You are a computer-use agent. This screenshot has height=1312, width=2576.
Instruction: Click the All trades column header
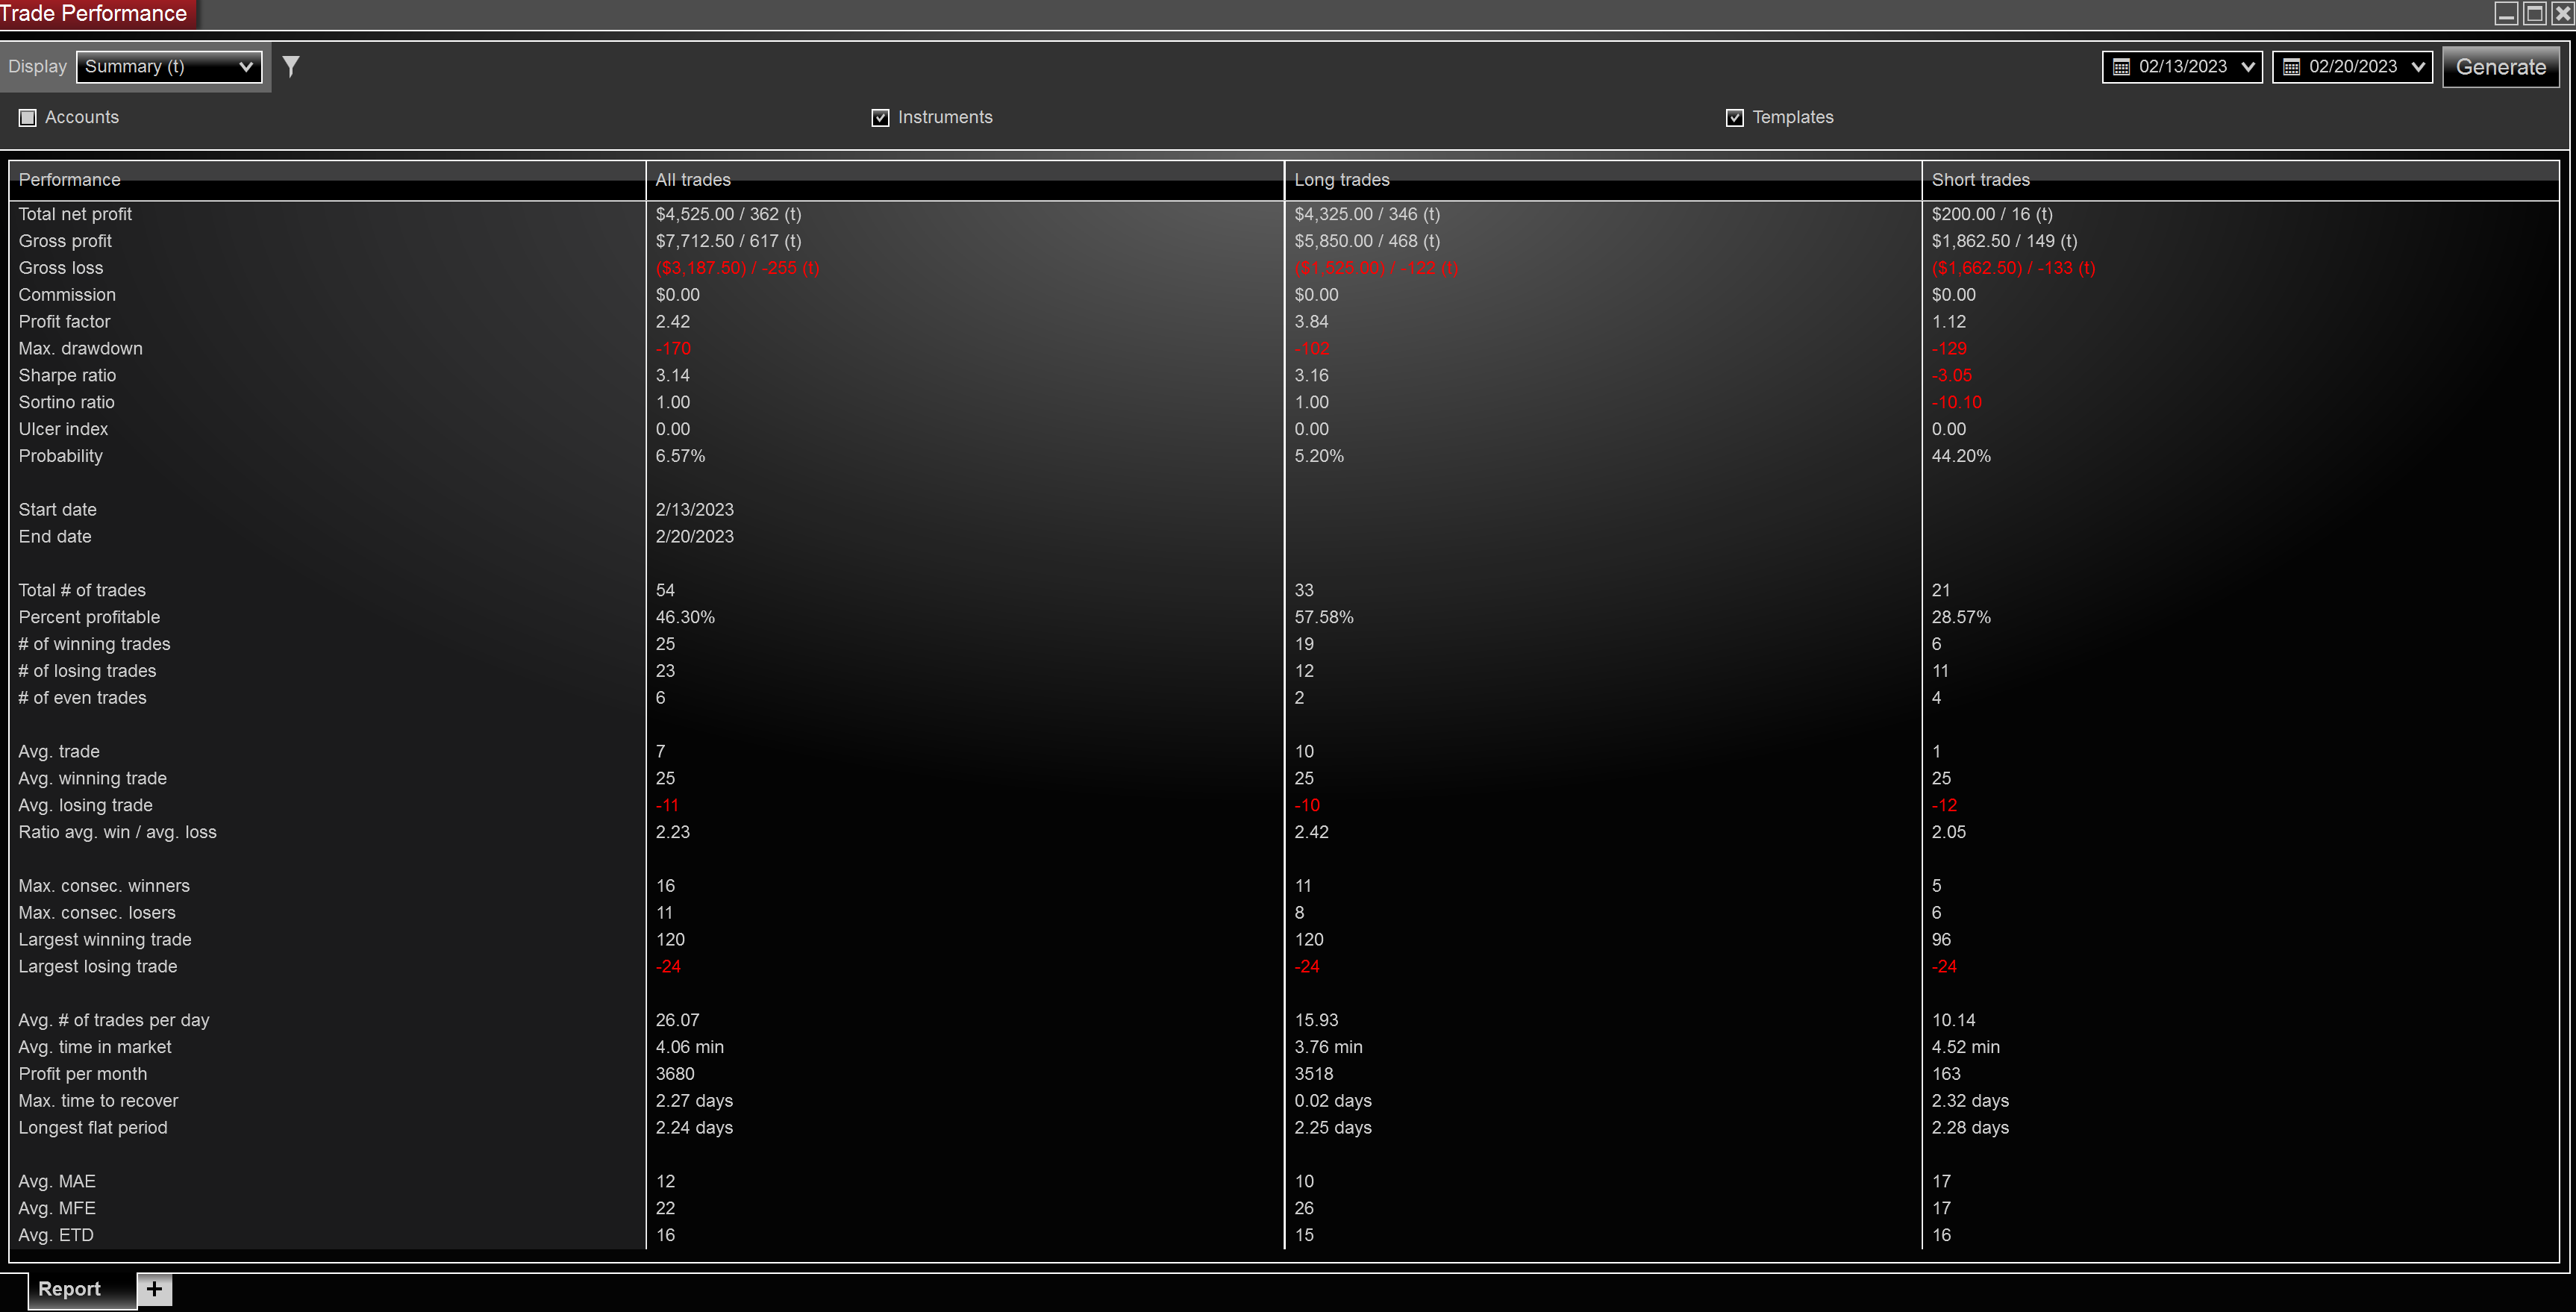click(x=964, y=180)
